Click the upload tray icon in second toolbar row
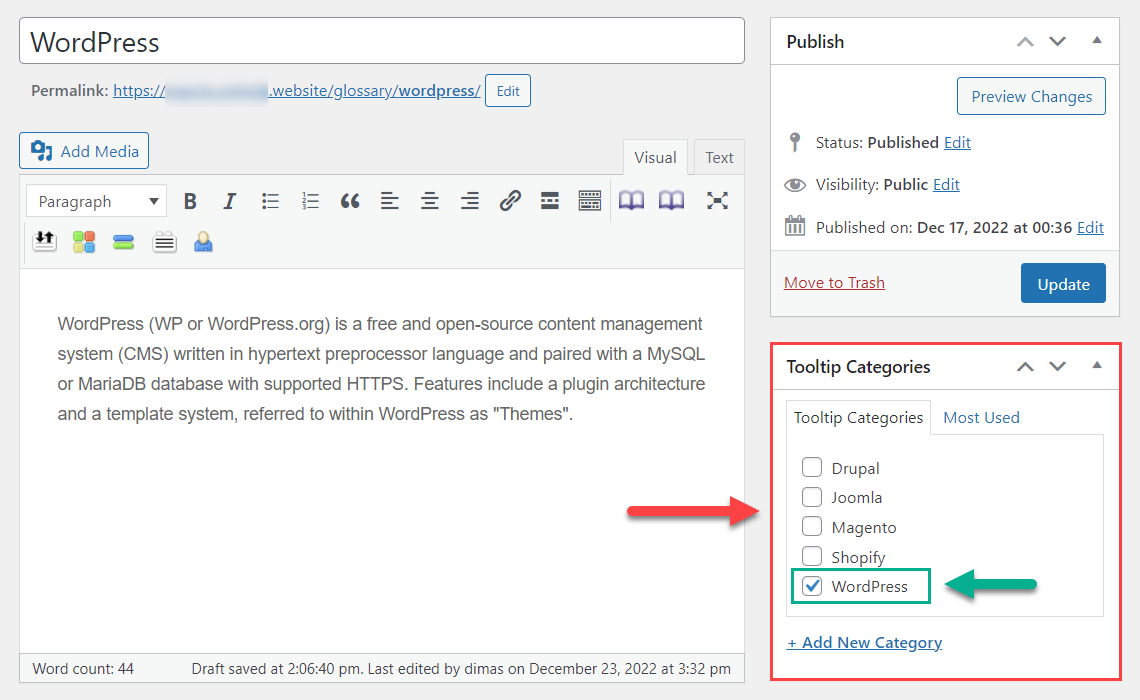This screenshot has width=1140, height=700. coord(44,241)
